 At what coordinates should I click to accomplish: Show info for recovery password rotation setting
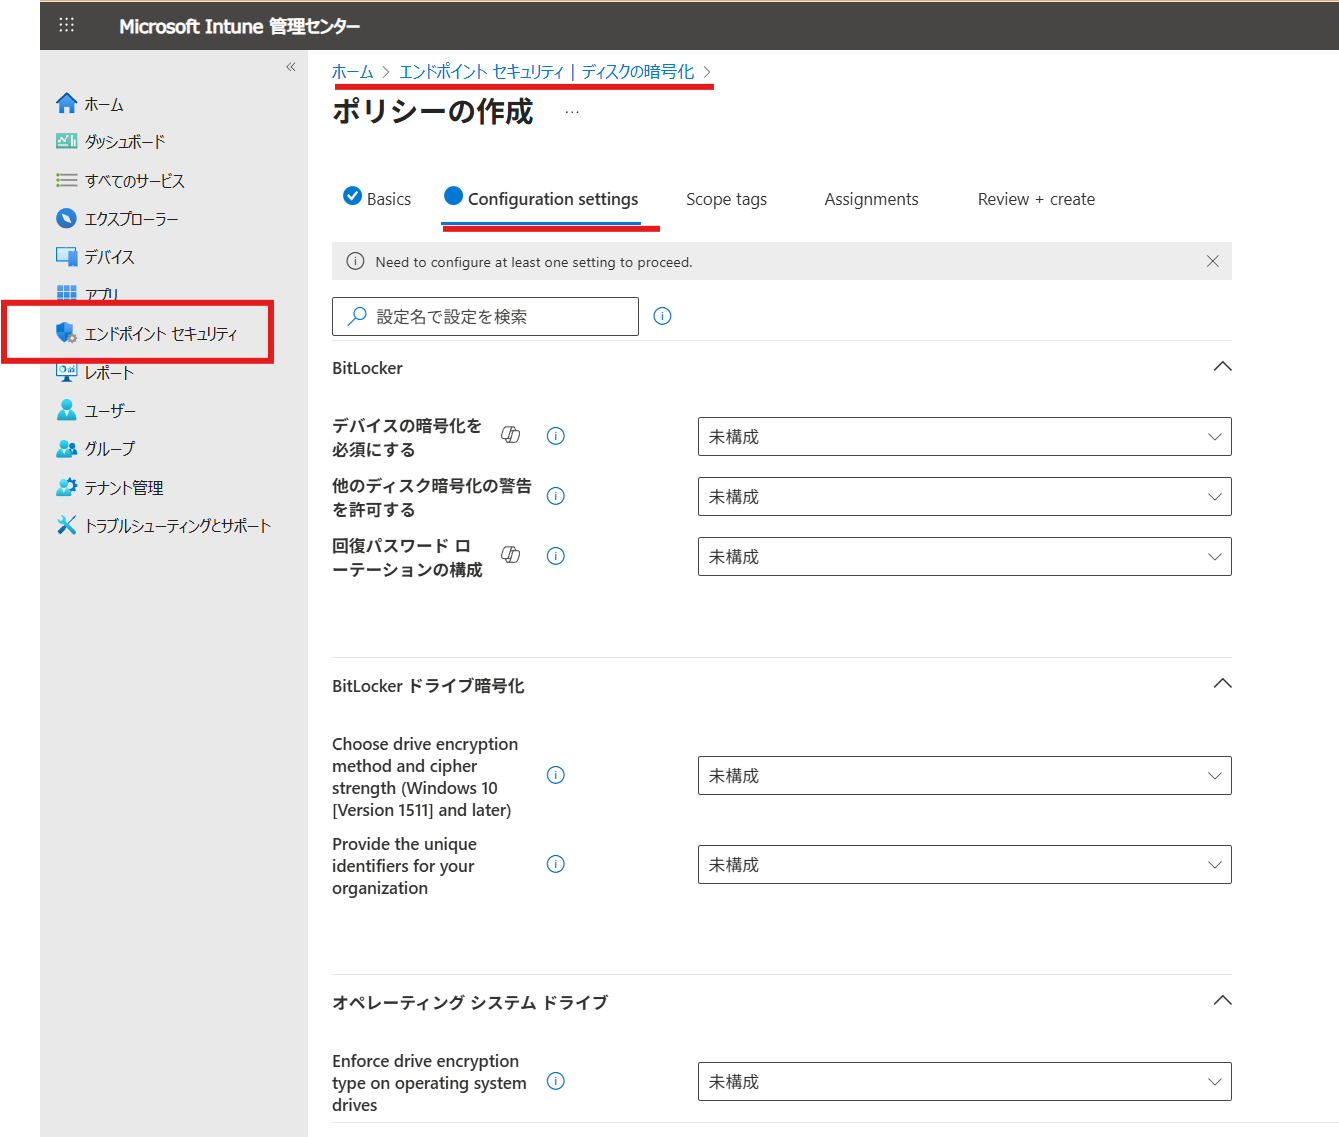pos(556,556)
